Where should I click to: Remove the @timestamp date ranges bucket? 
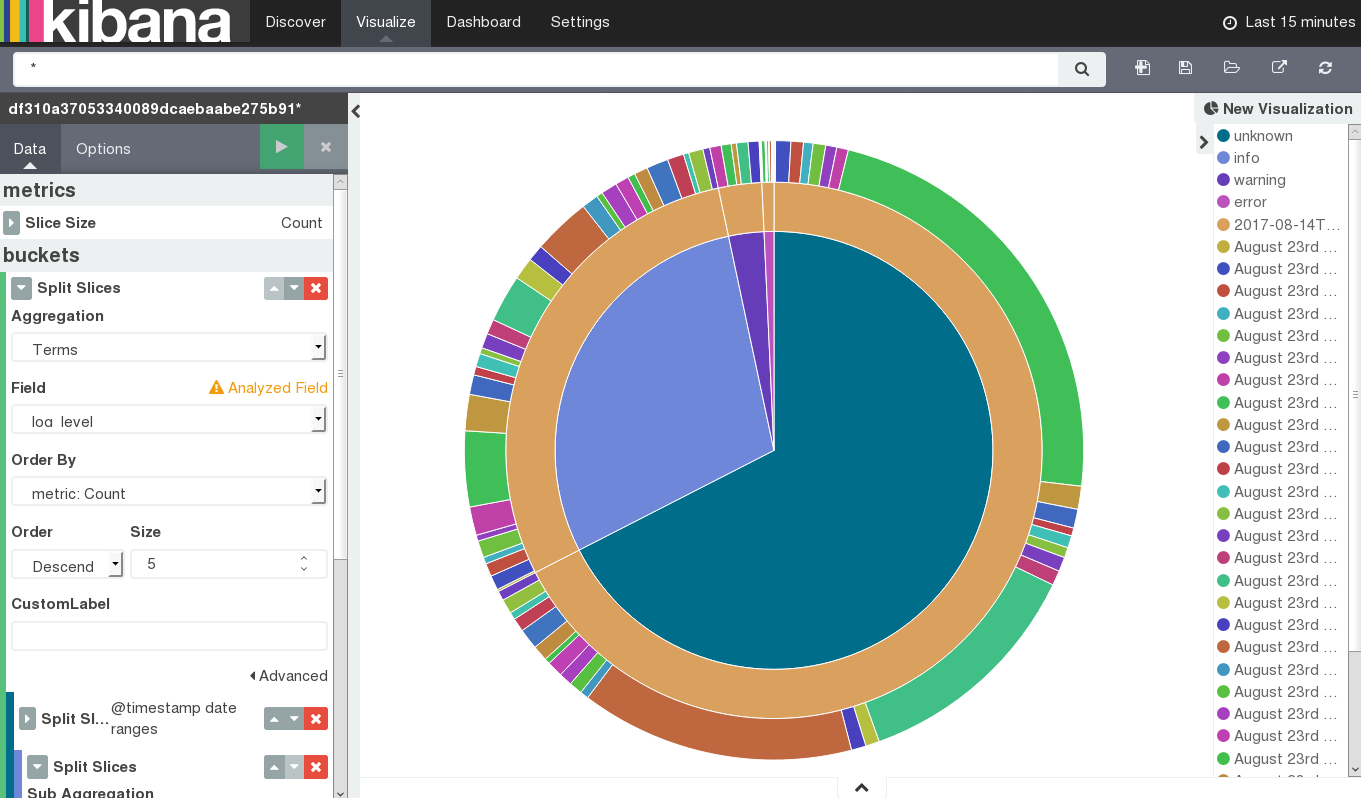pos(316,719)
